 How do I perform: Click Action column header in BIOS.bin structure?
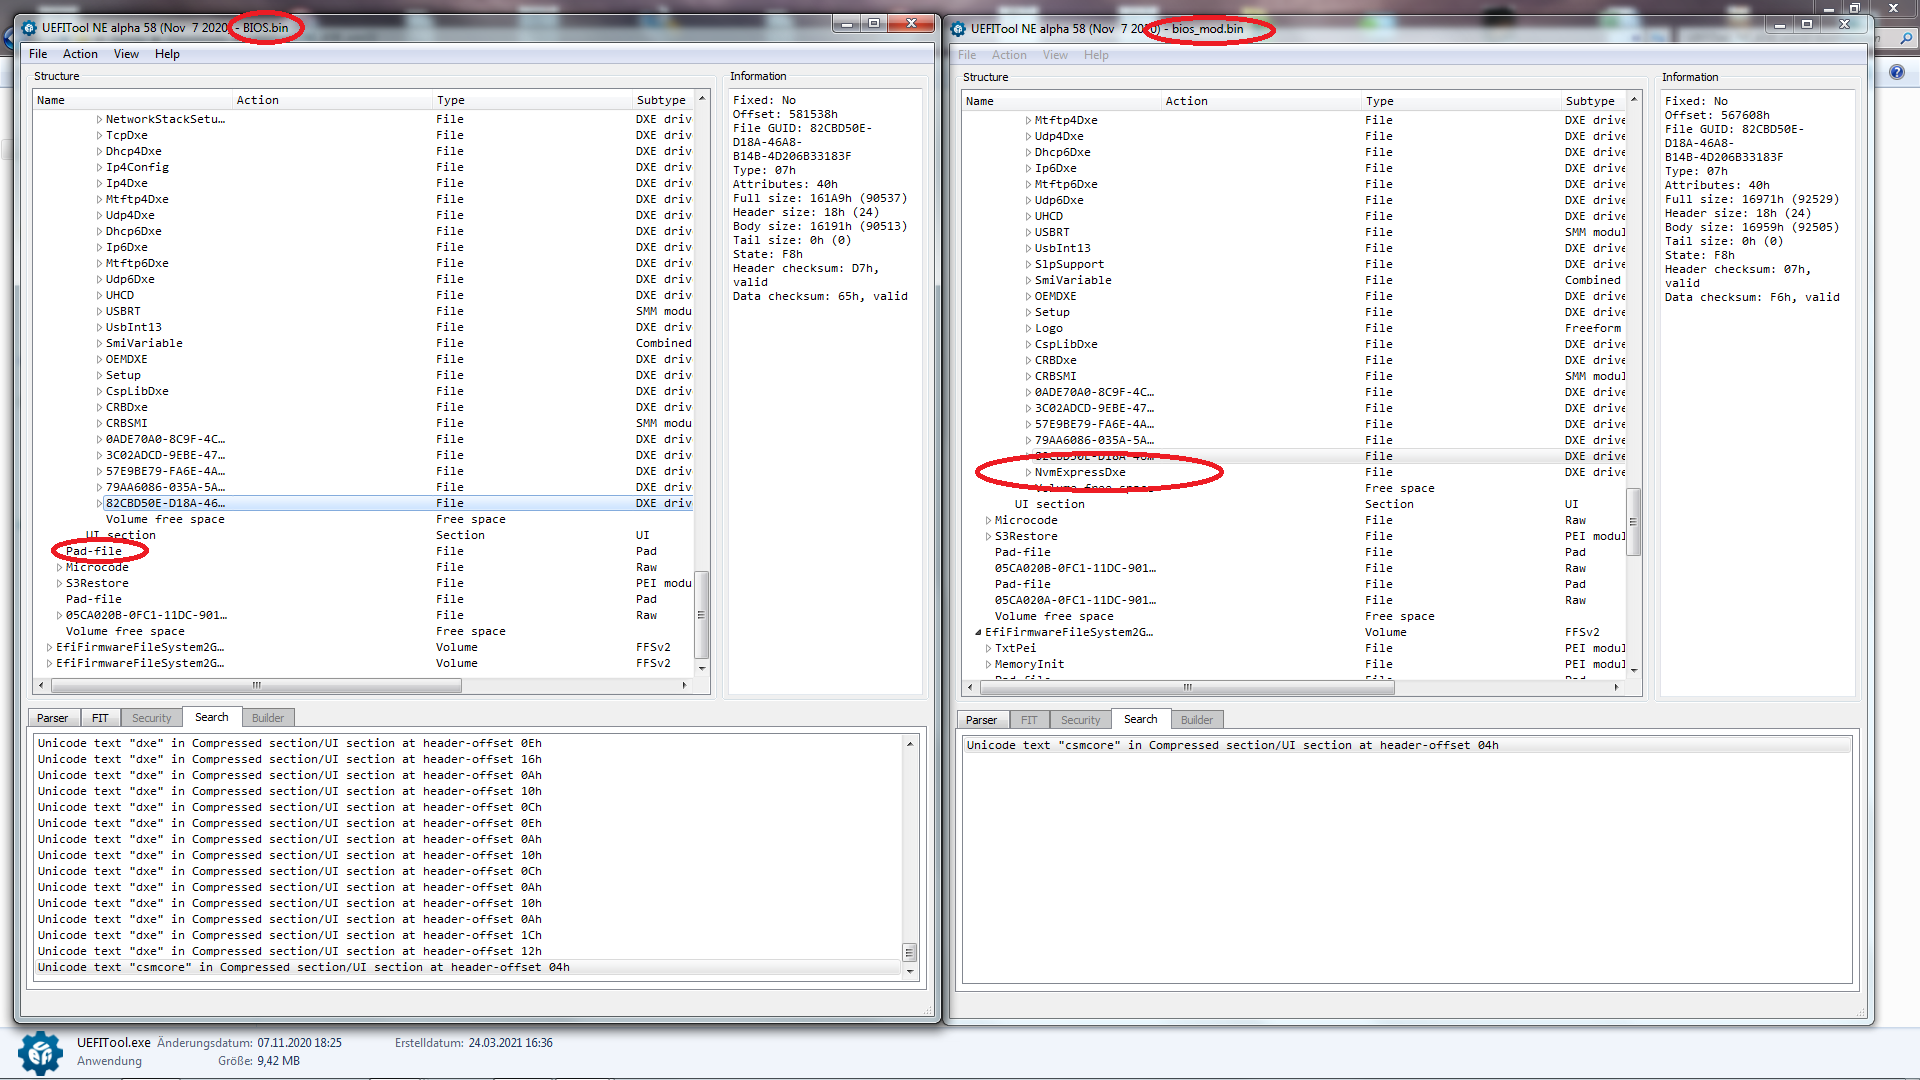tap(332, 100)
